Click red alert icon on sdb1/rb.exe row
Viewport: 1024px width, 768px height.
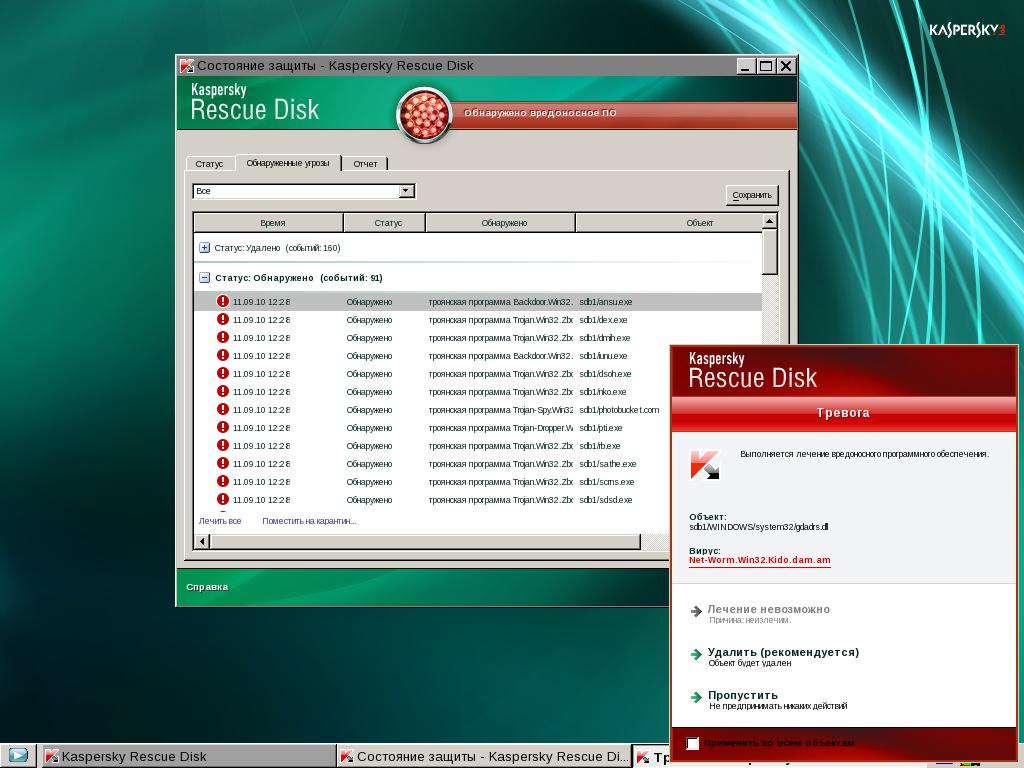point(223,445)
